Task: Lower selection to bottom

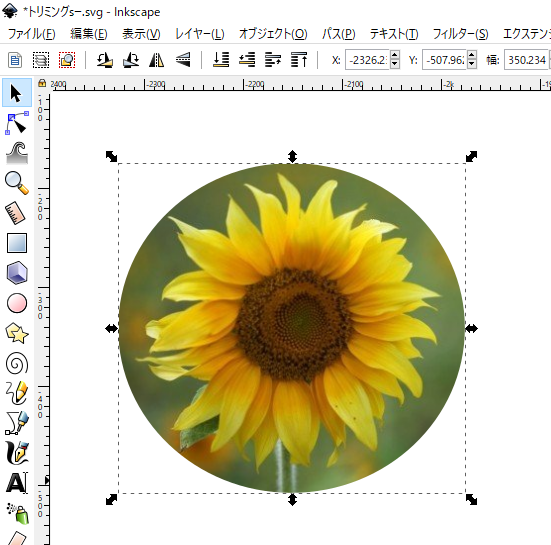Action: (221, 60)
